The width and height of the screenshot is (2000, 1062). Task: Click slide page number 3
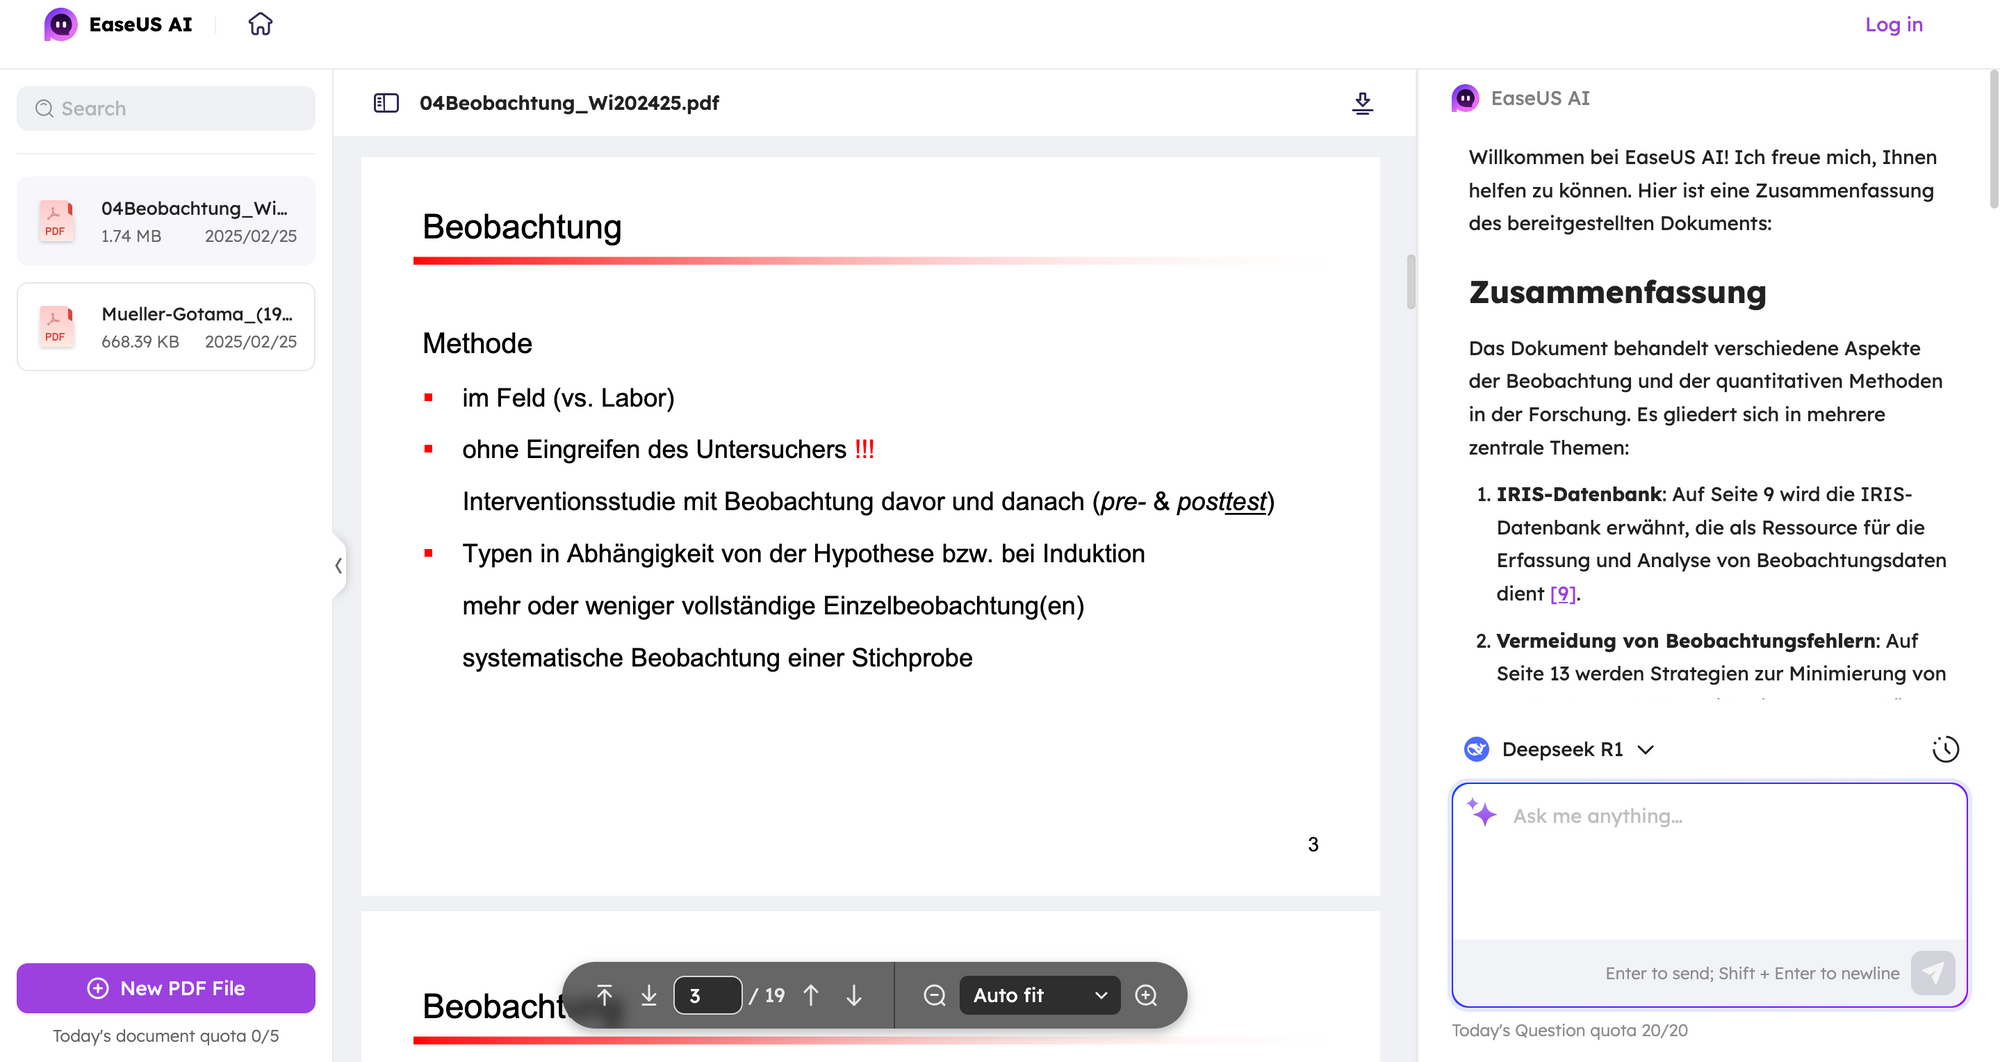(x=1313, y=845)
